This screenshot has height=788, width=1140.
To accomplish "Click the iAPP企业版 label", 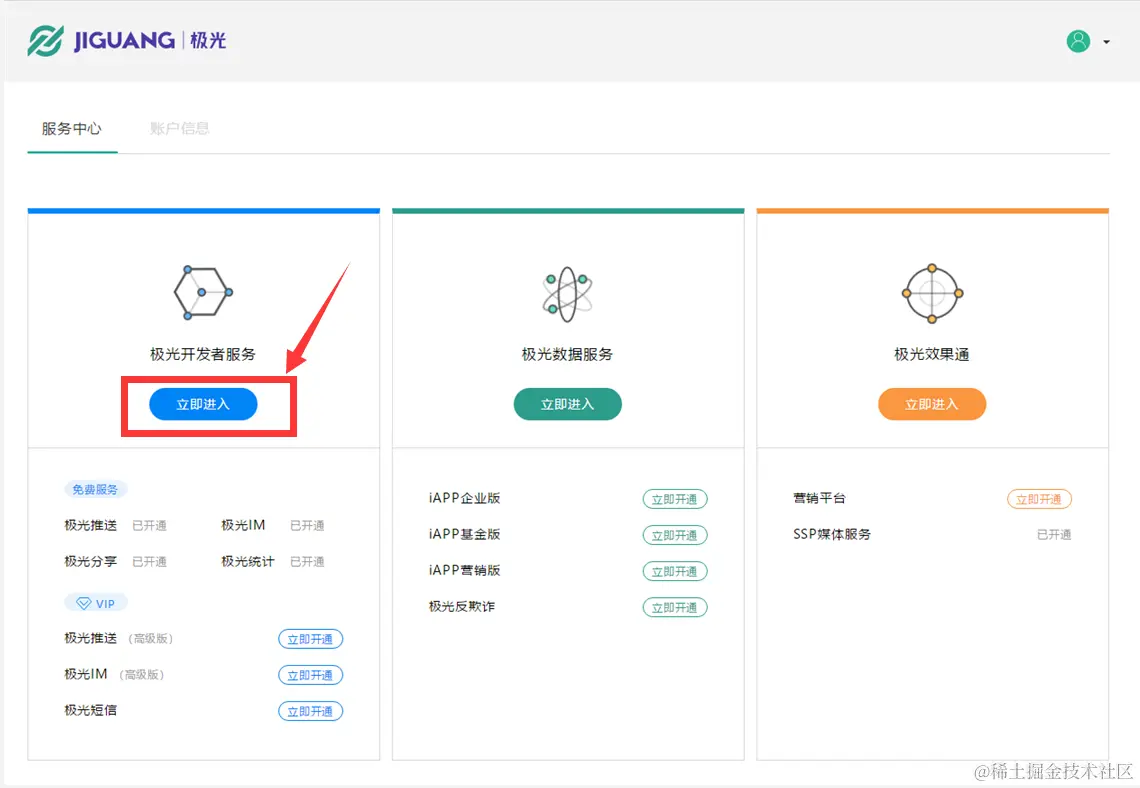I will point(465,498).
